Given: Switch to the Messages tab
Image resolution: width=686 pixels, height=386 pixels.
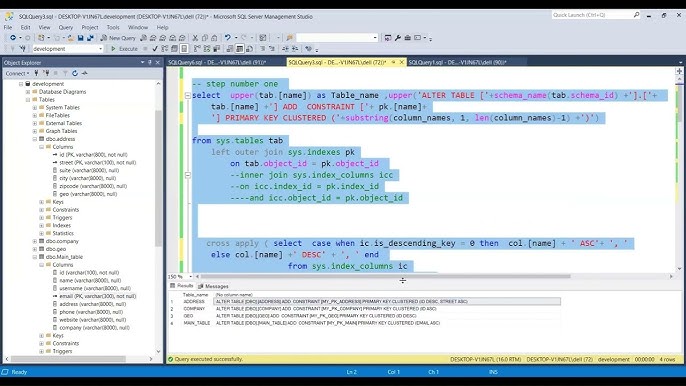Looking at the screenshot, I should [x=213, y=286].
